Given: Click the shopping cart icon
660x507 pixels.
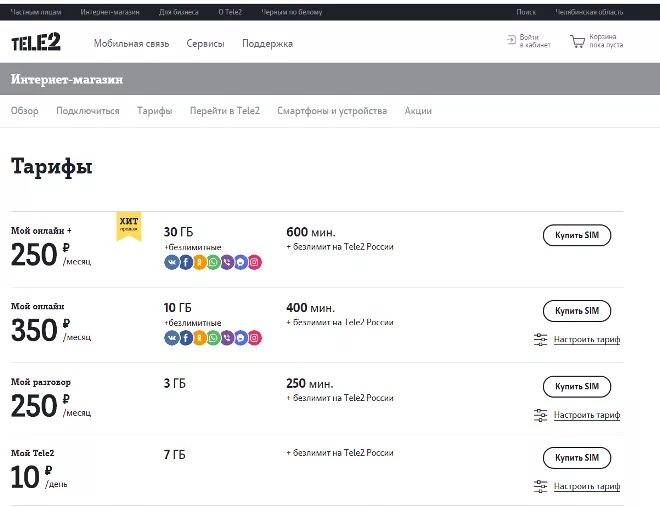Looking at the screenshot, I should coord(577,42).
